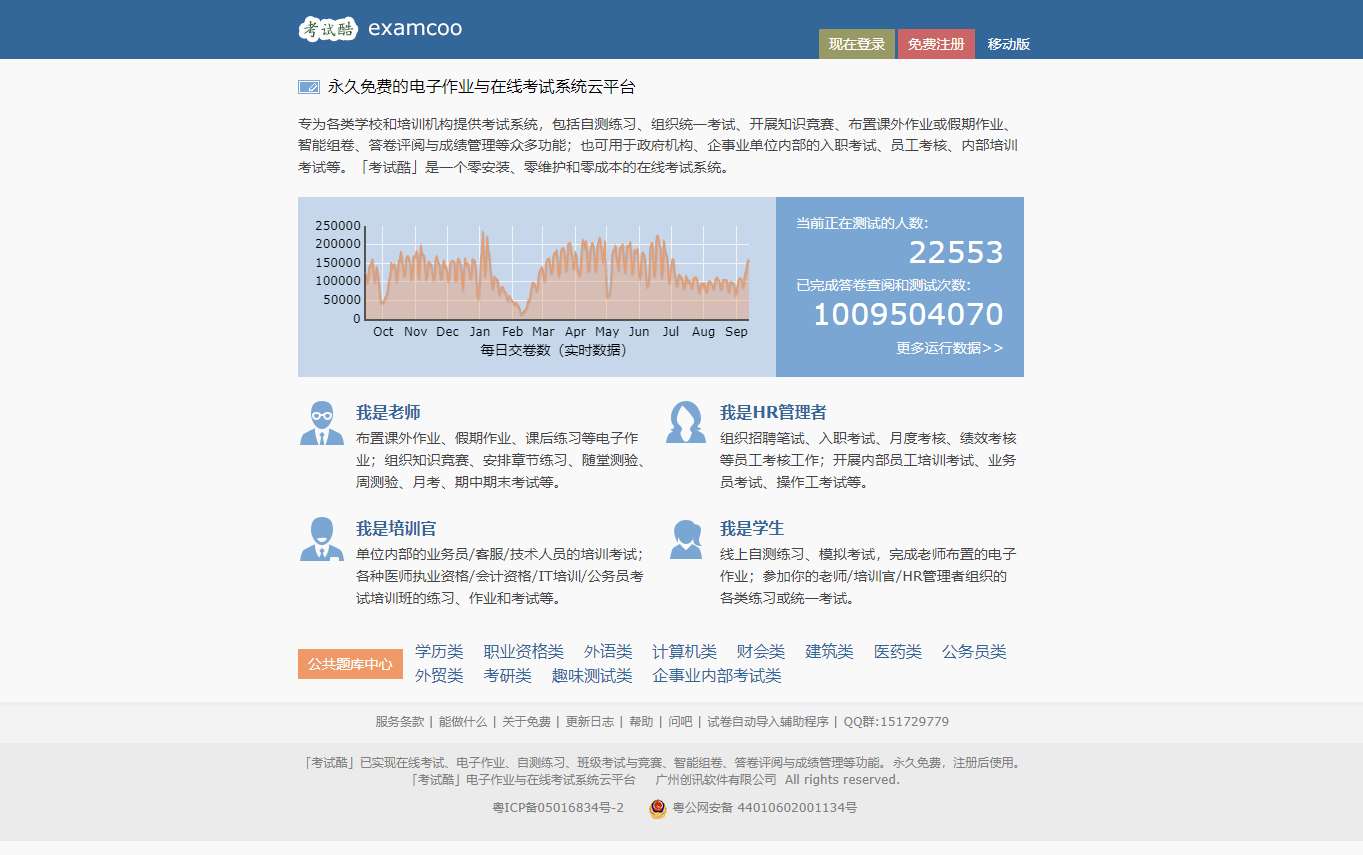Click the label 当前正在测试的人数:
Screen dimensions: 1363x855
pos(862,223)
